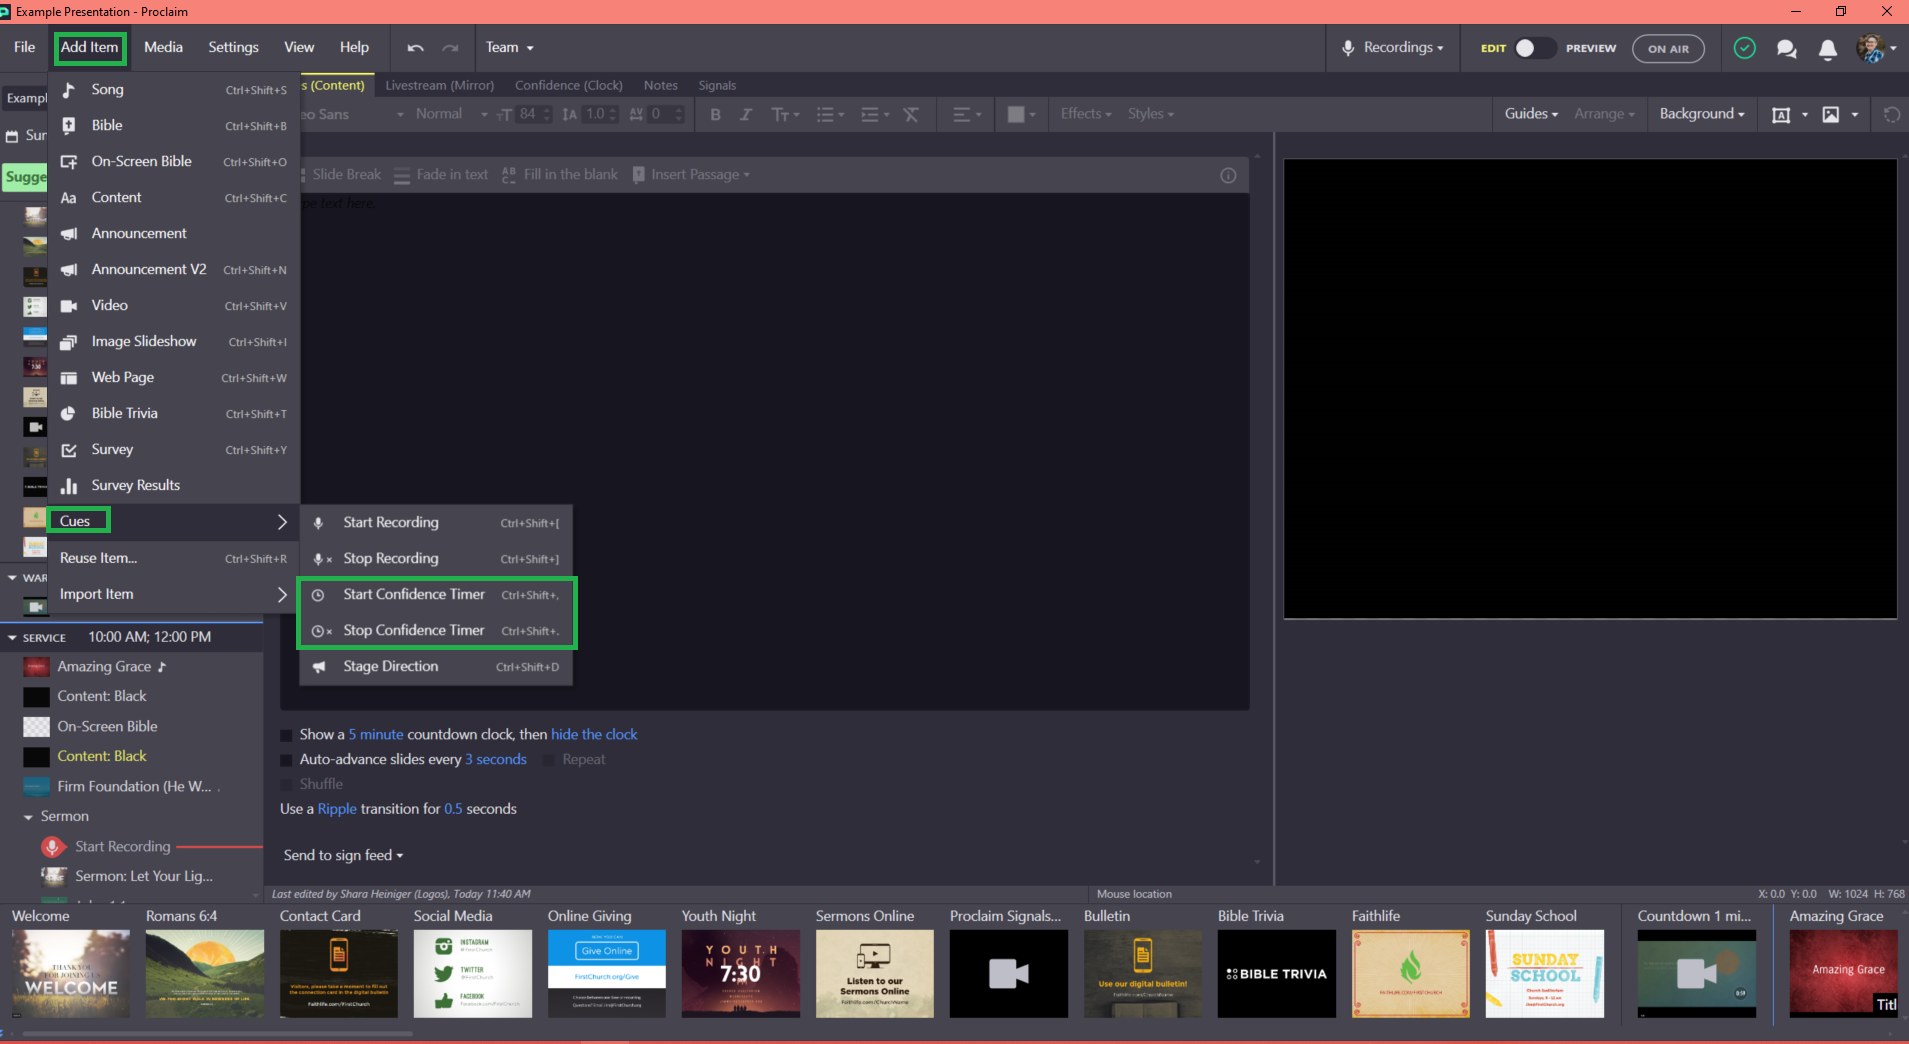Collapse the Sermon group

point(28,817)
